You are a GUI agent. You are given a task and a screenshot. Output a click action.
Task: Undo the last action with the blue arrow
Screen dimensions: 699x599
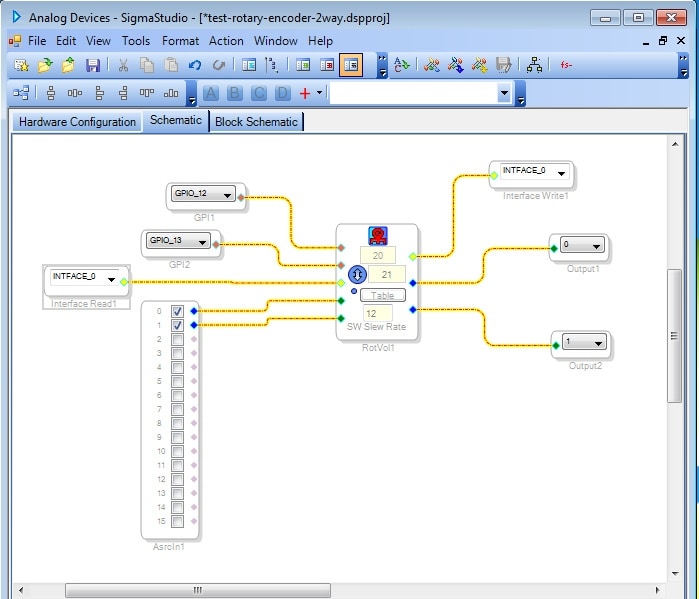[195, 65]
